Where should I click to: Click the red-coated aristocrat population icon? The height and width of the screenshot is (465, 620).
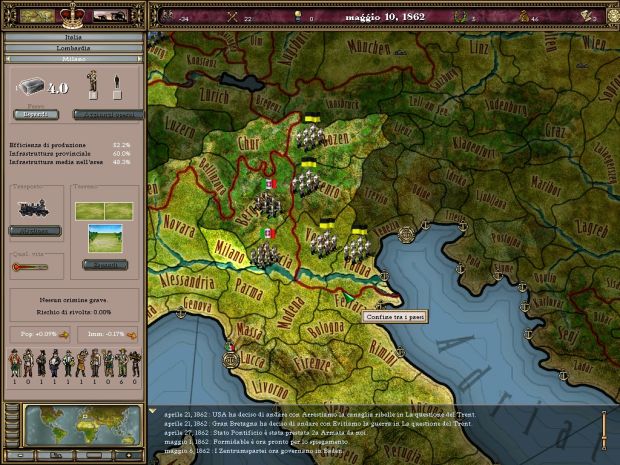(x=15, y=363)
